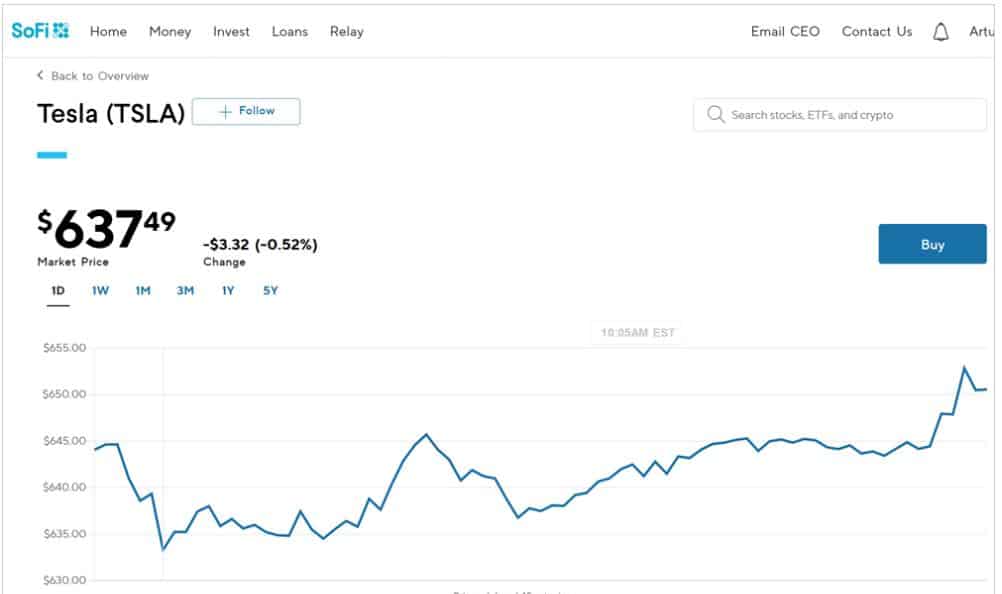Focus the stocks search field
This screenshot has height=594, width=1002.
pos(840,115)
